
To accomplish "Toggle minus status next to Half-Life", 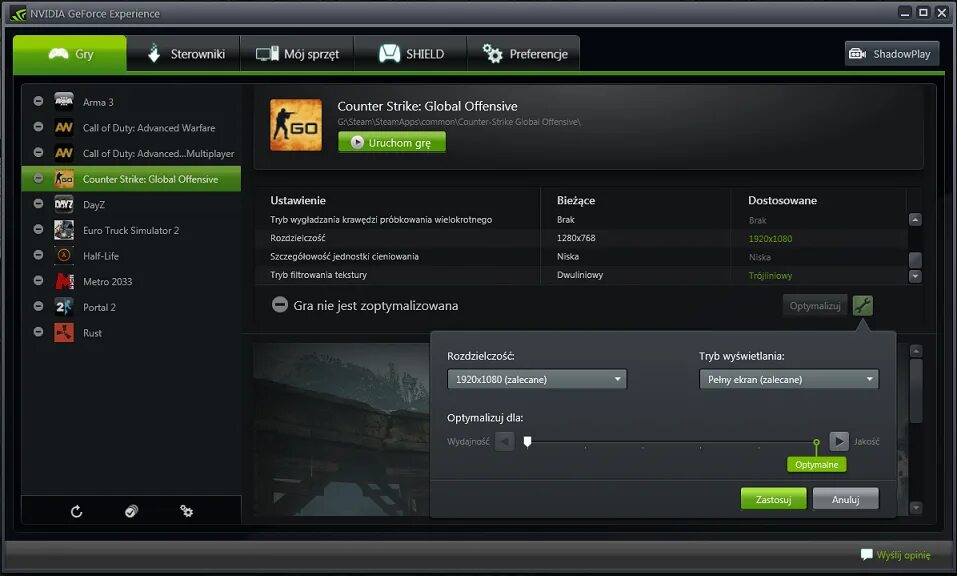I will pos(38,254).
